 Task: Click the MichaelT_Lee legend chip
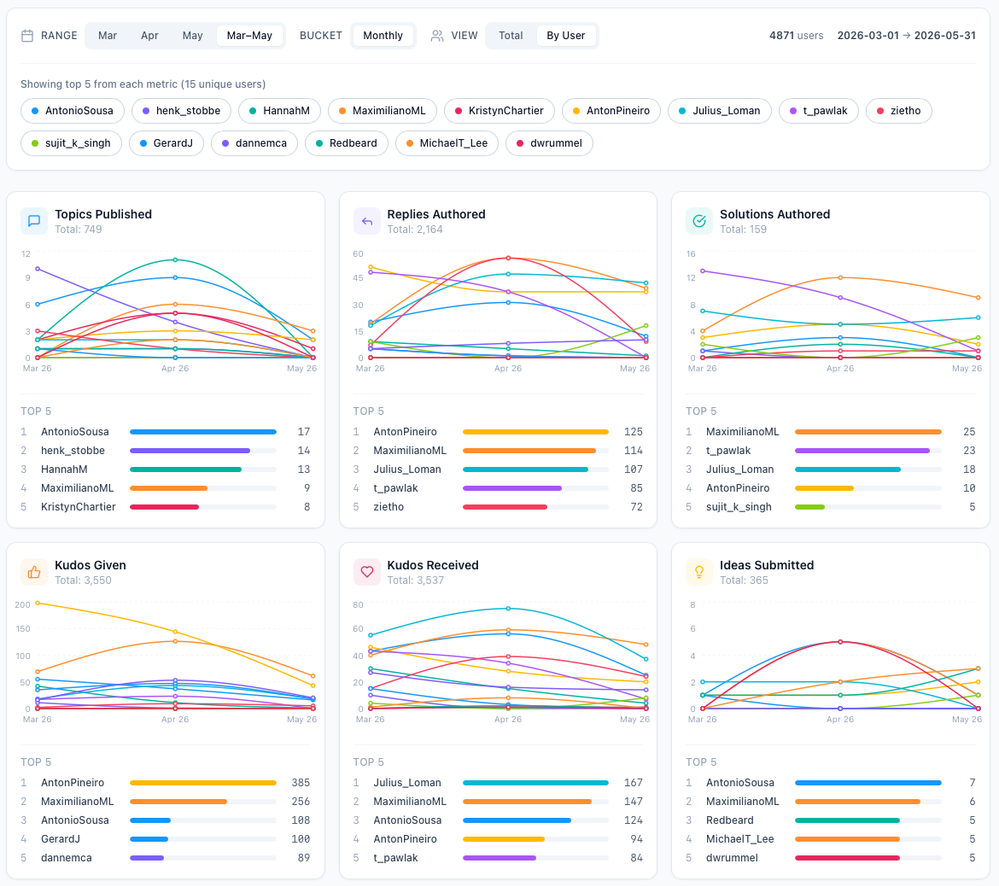point(447,143)
